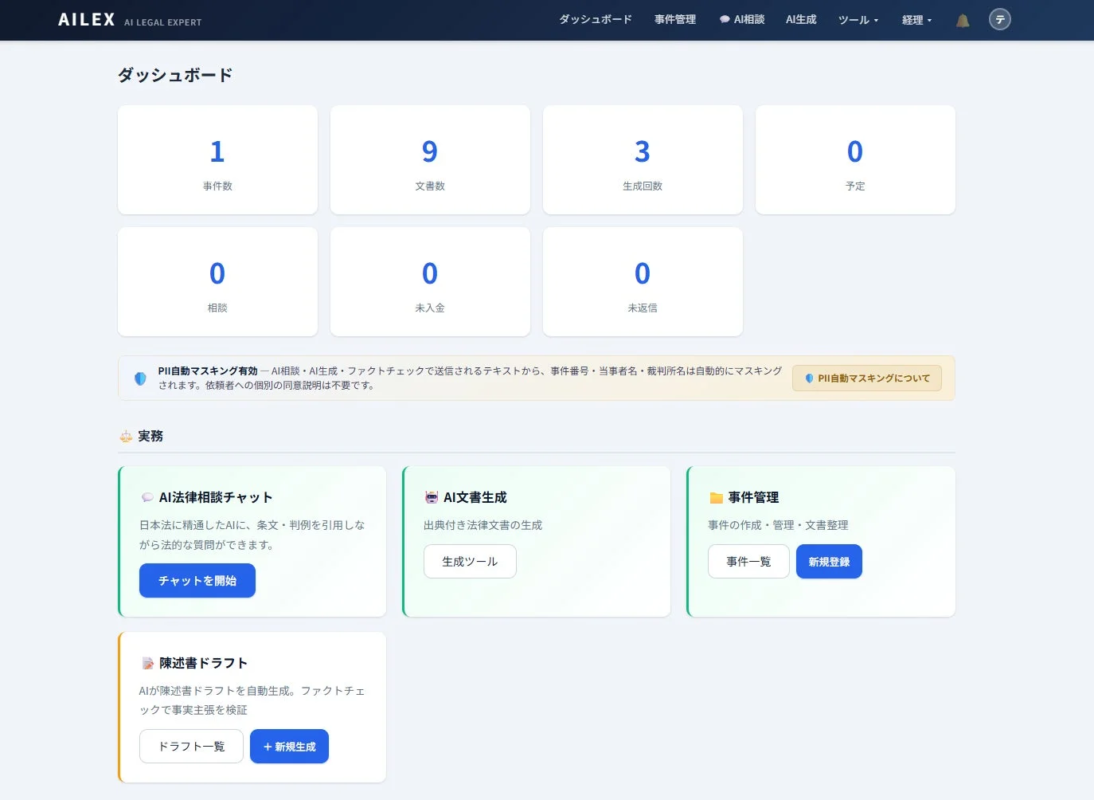1094x800 pixels.
Task: Click the チャットを開始 button
Action: click(x=197, y=581)
